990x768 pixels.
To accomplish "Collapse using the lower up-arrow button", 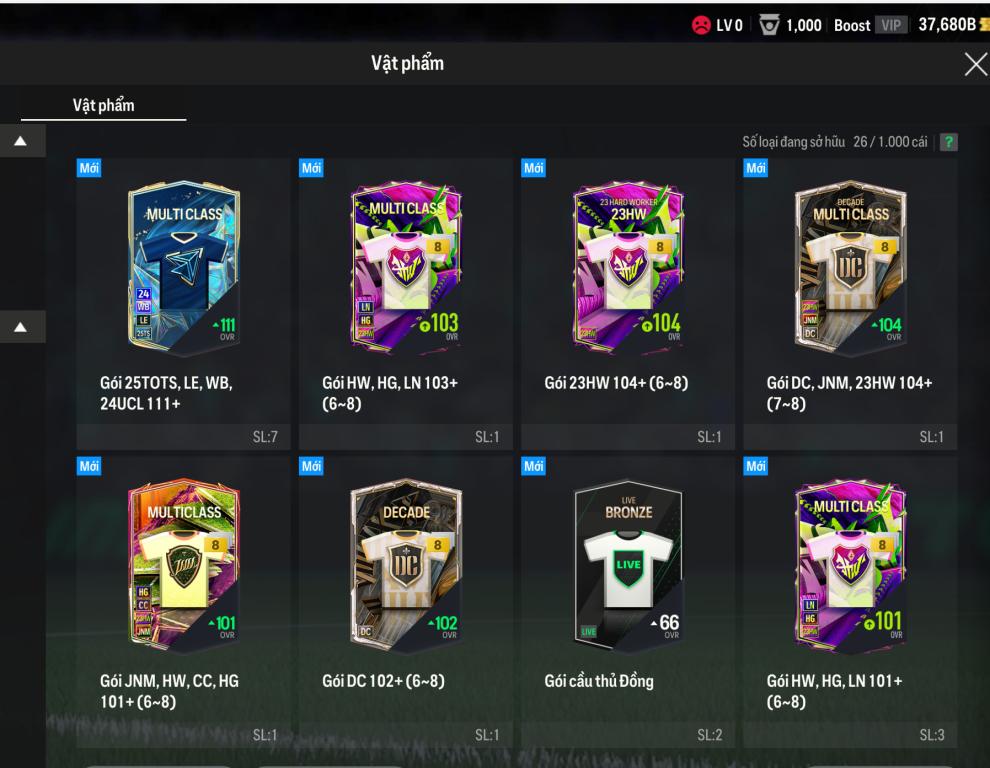I will pos(21,327).
